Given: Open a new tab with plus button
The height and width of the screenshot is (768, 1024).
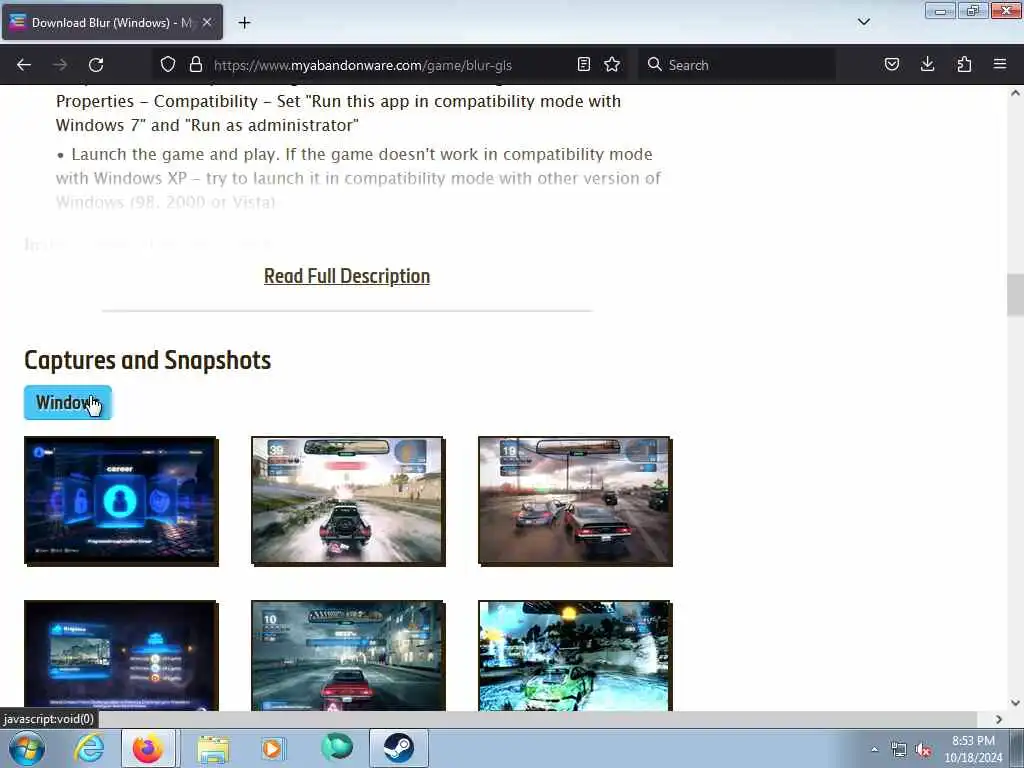Looking at the screenshot, I should (244, 23).
